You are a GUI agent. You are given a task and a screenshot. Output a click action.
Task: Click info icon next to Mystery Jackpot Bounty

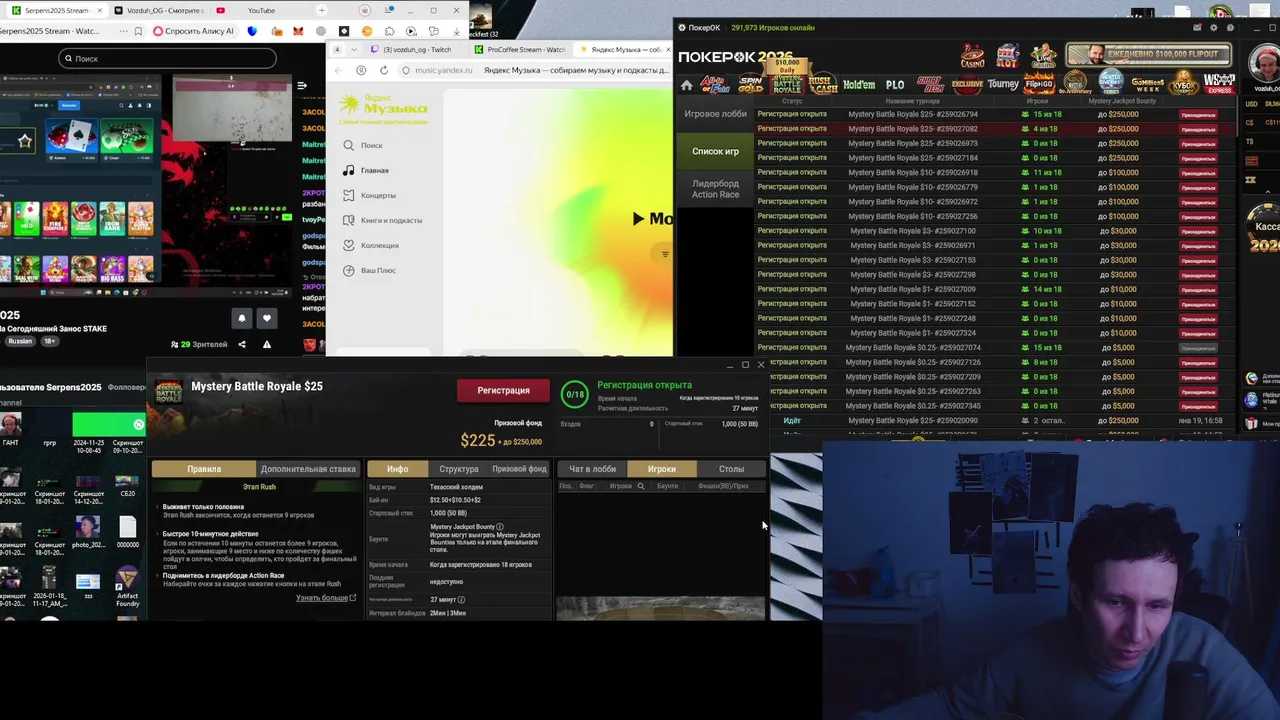click(x=500, y=526)
